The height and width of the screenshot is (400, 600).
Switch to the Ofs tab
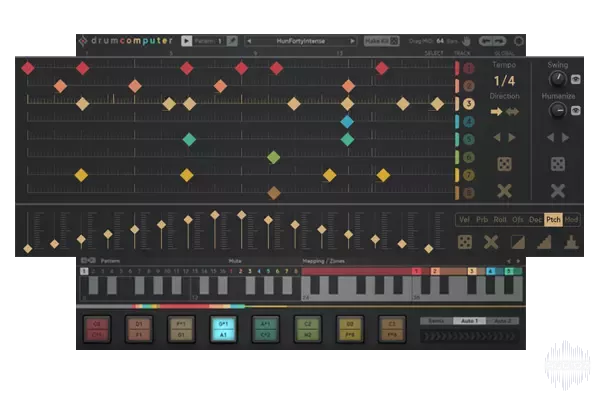click(518, 220)
